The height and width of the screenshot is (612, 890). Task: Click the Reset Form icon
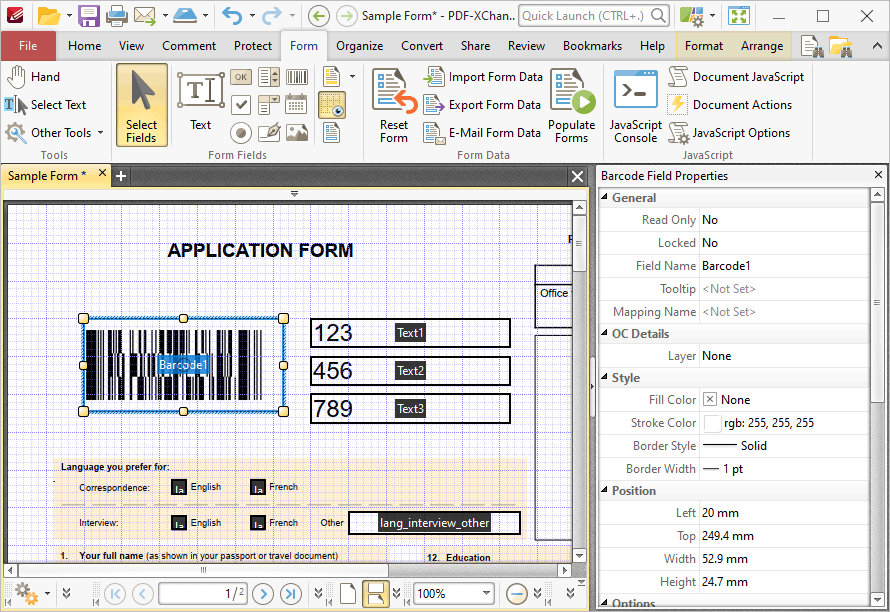394,106
